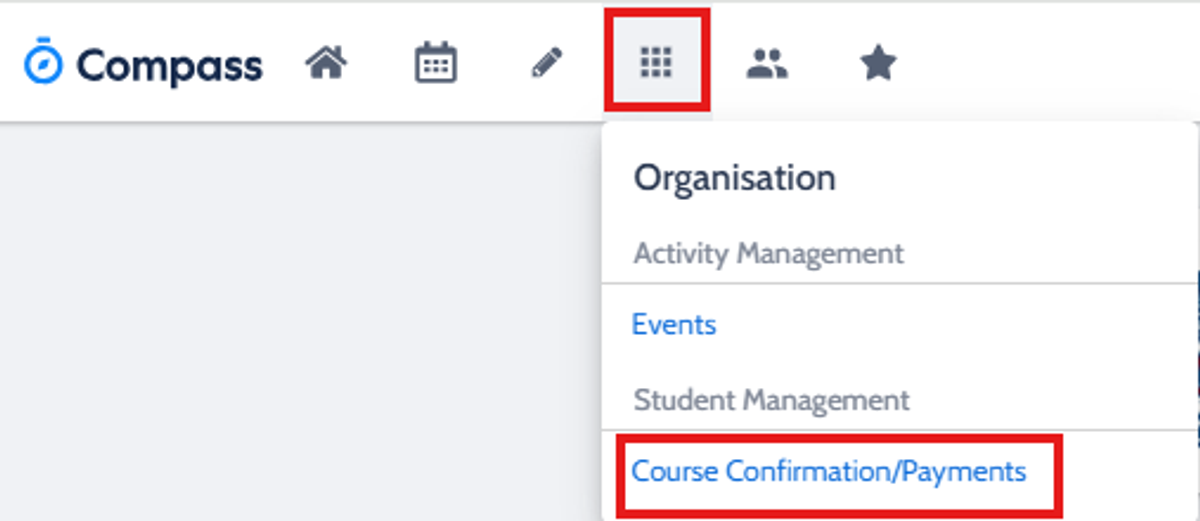Choose Course Confirmation/Payments under Student Management
The height and width of the screenshot is (521, 1200).
829,470
